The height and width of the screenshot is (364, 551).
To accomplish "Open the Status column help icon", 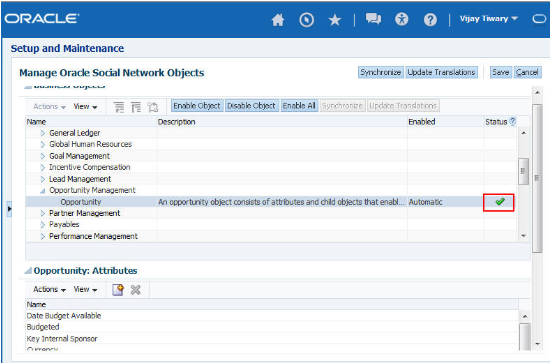I will pyautogui.click(x=513, y=121).
